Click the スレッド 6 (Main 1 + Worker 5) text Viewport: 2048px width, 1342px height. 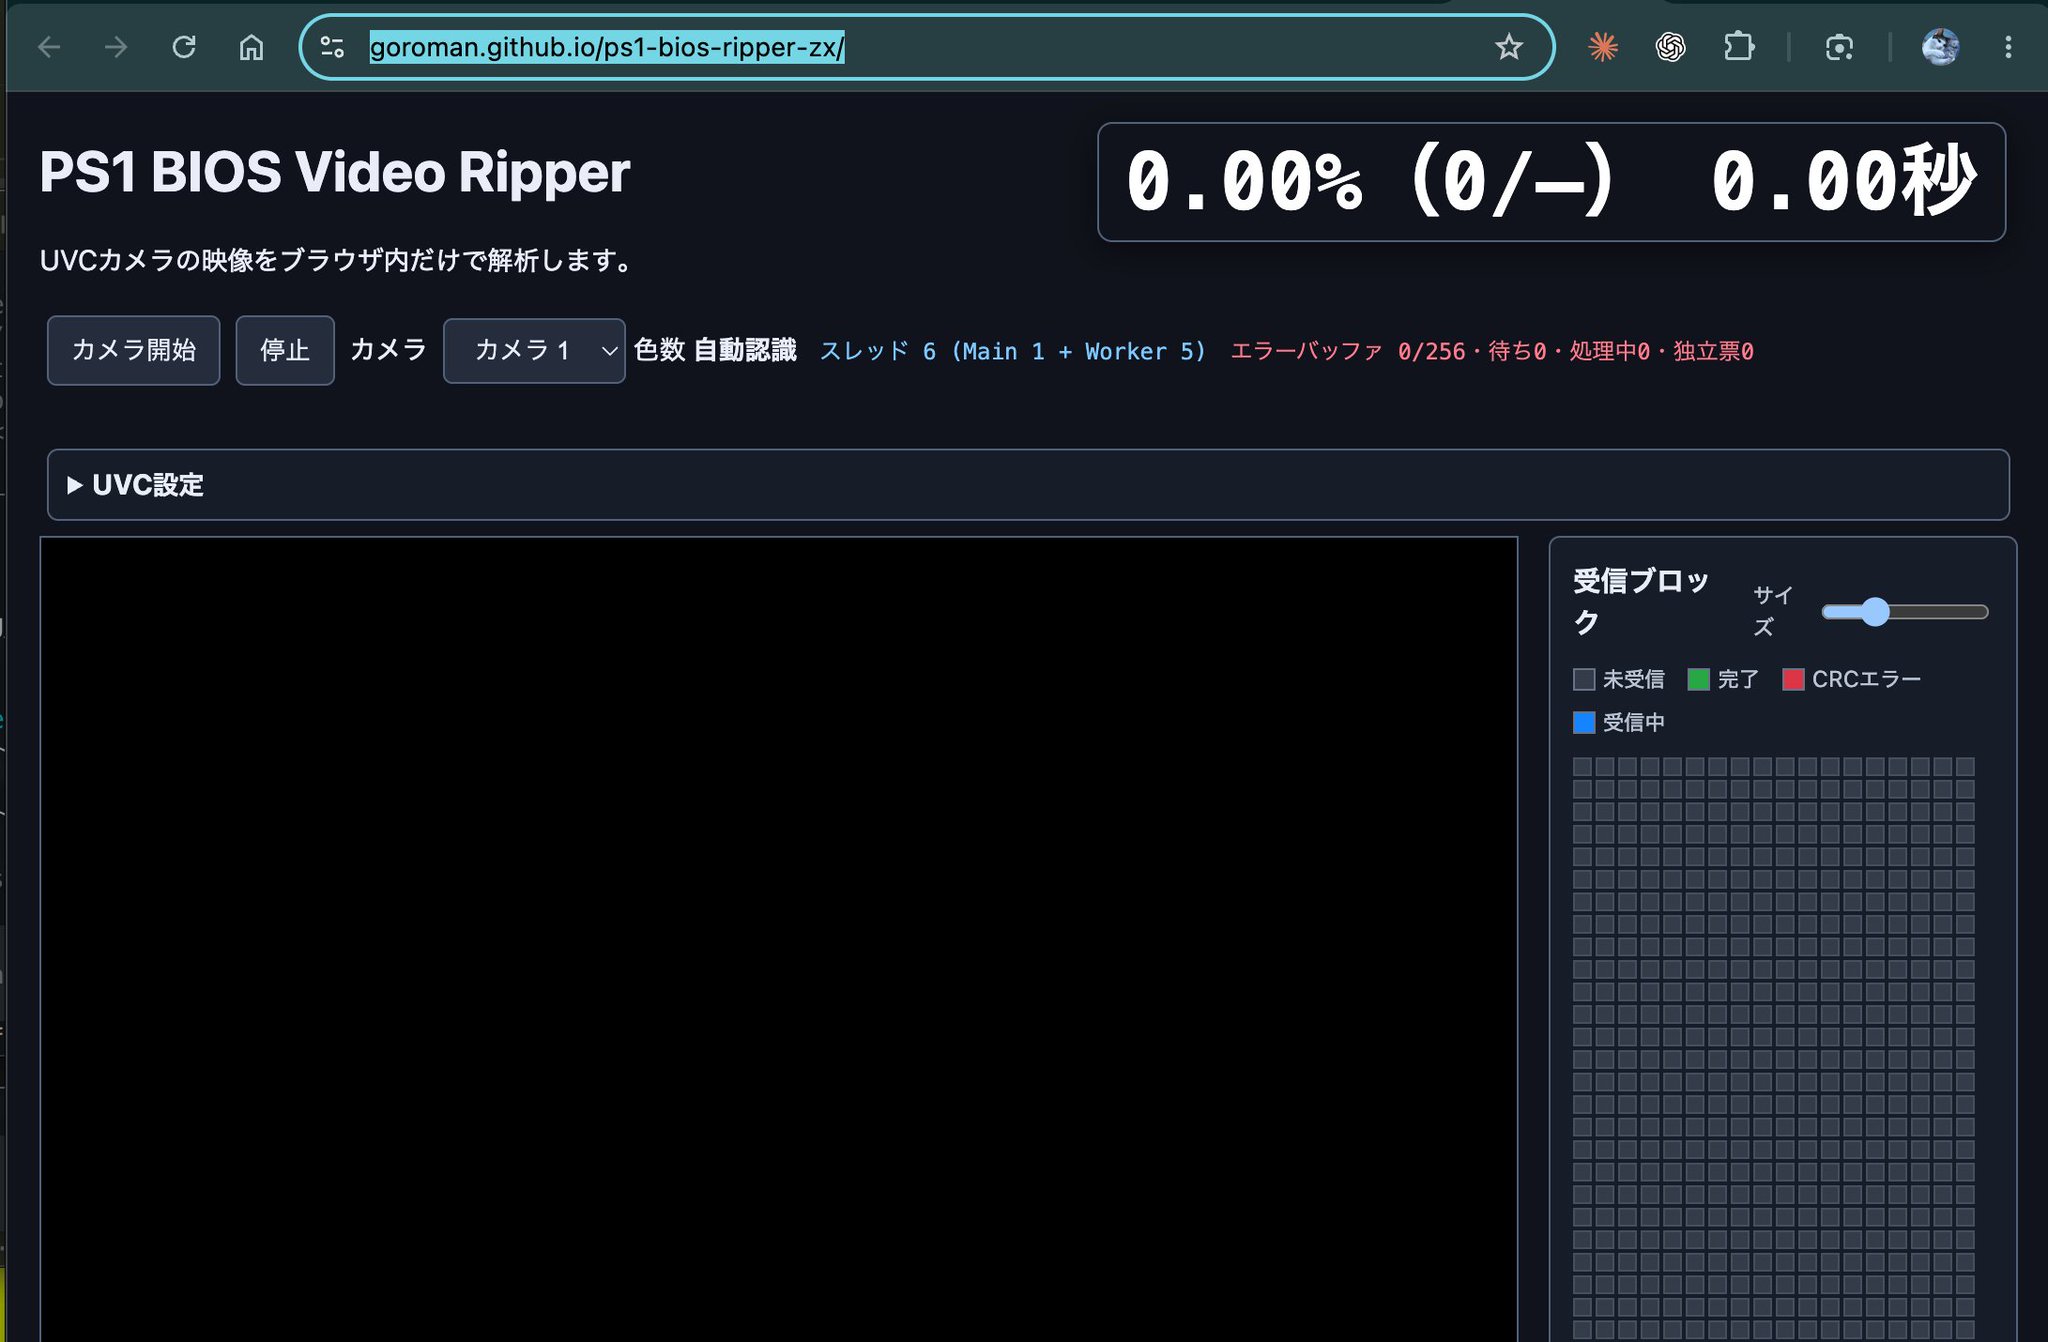pyautogui.click(x=1013, y=351)
